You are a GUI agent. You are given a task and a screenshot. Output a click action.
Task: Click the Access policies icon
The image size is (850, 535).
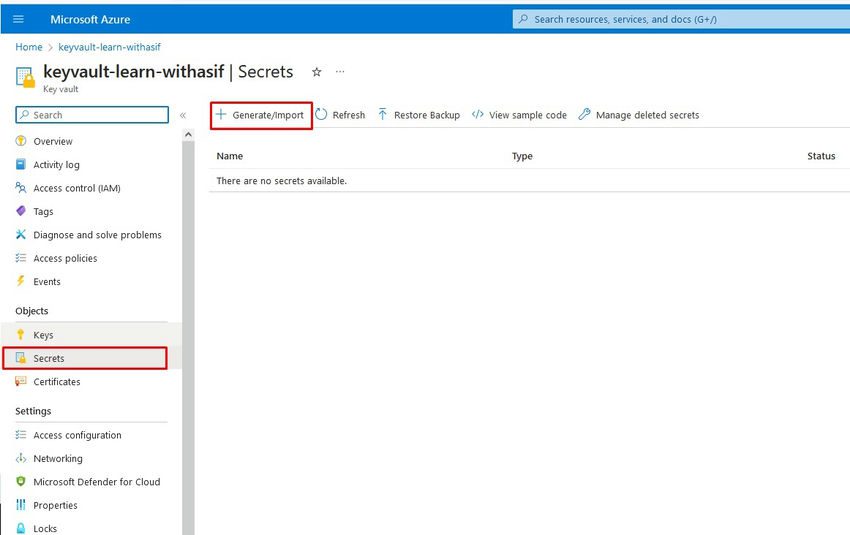tap(21, 257)
